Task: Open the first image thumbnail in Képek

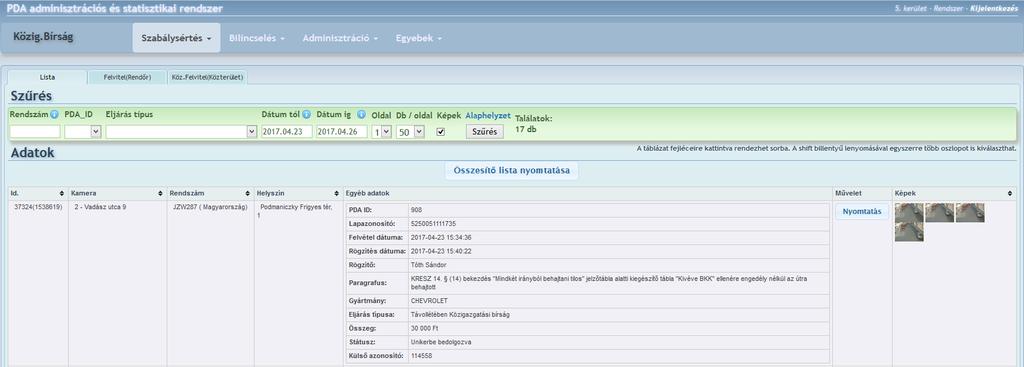Action: [x=909, y=212]
